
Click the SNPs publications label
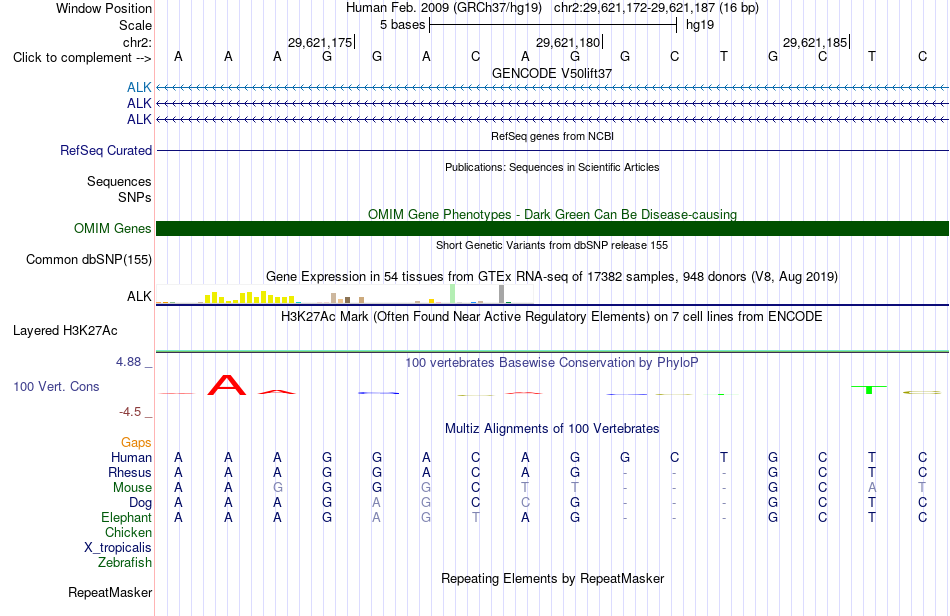[x=135, y=197]
